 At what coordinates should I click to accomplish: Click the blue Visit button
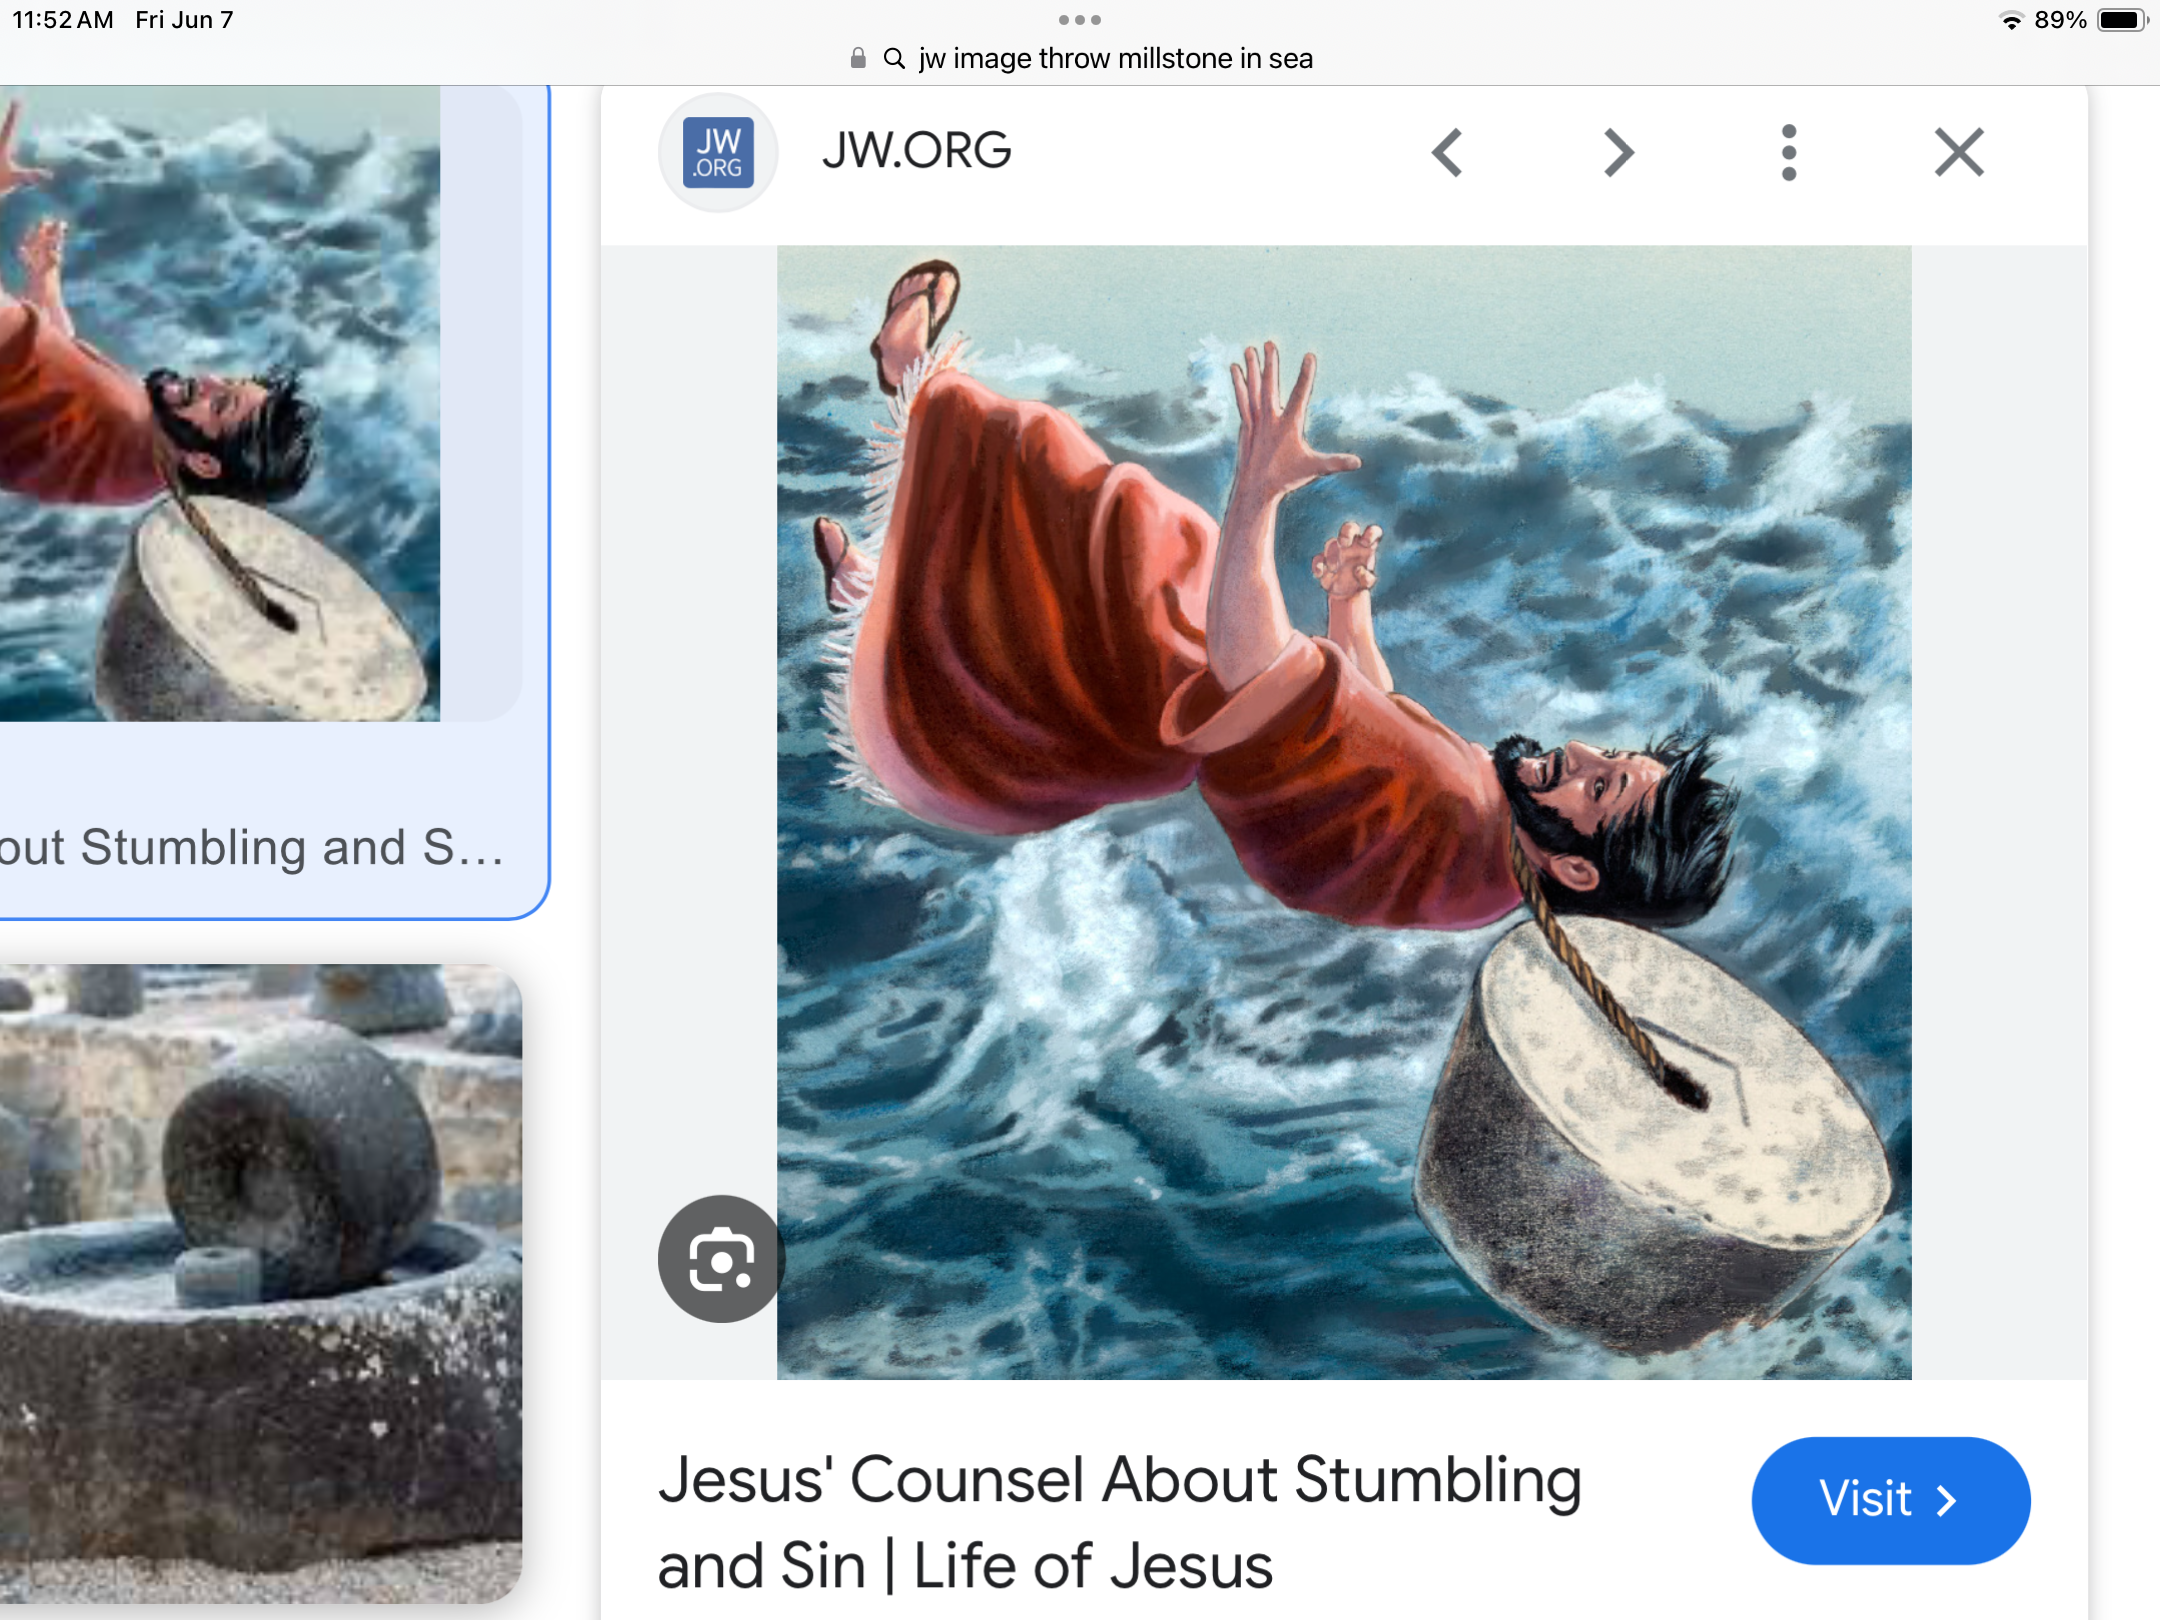[1890, 1500]
